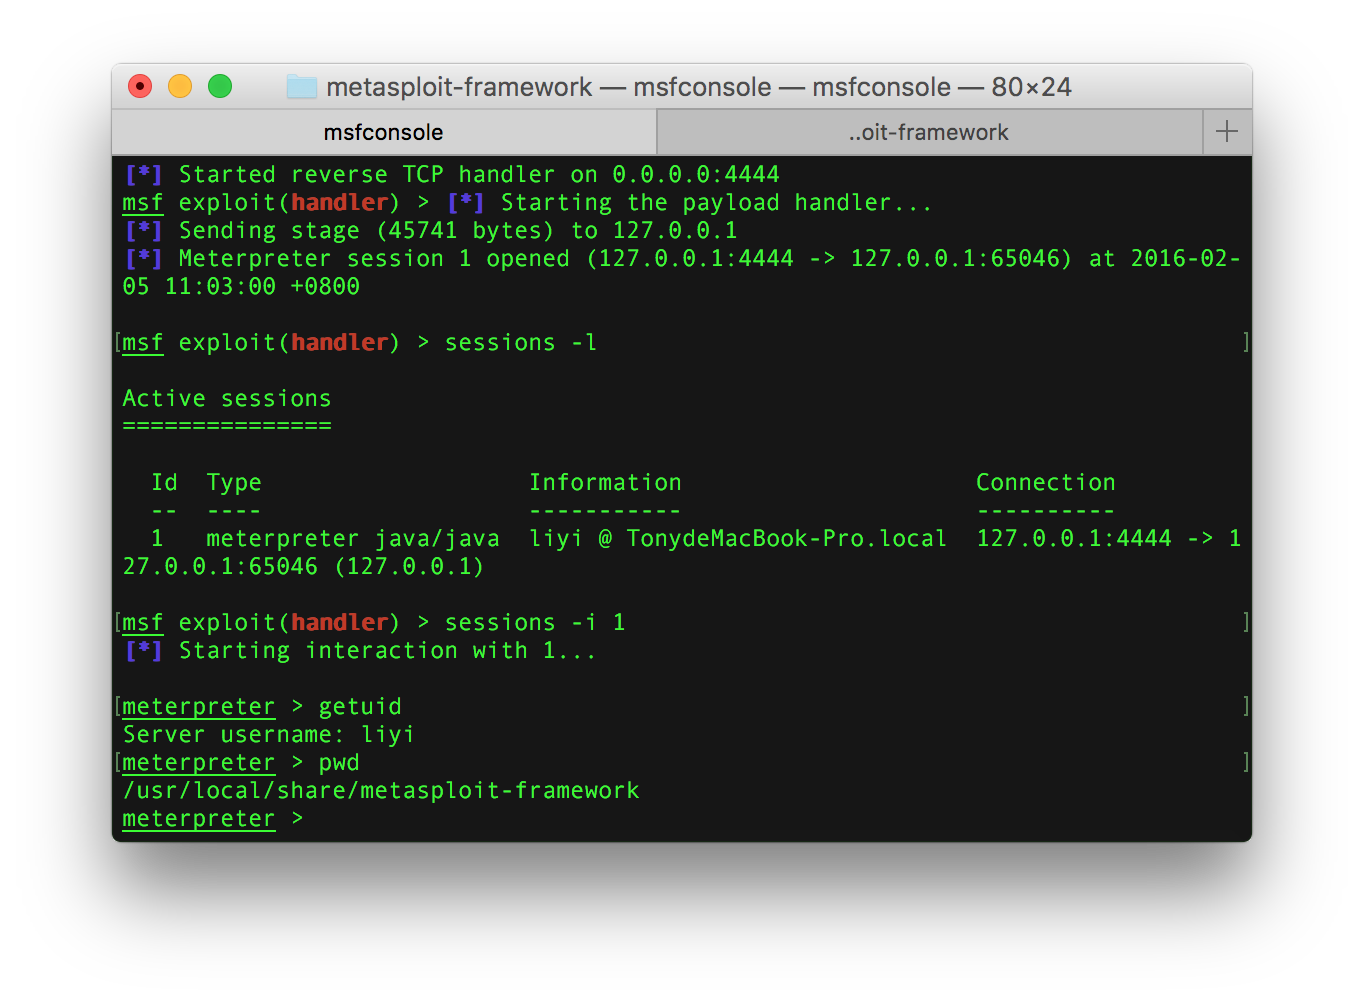The image size is (1364, 1002).
Task: Click 'Starting interaction with 1...' line
Action: click(x=359, y=650)
